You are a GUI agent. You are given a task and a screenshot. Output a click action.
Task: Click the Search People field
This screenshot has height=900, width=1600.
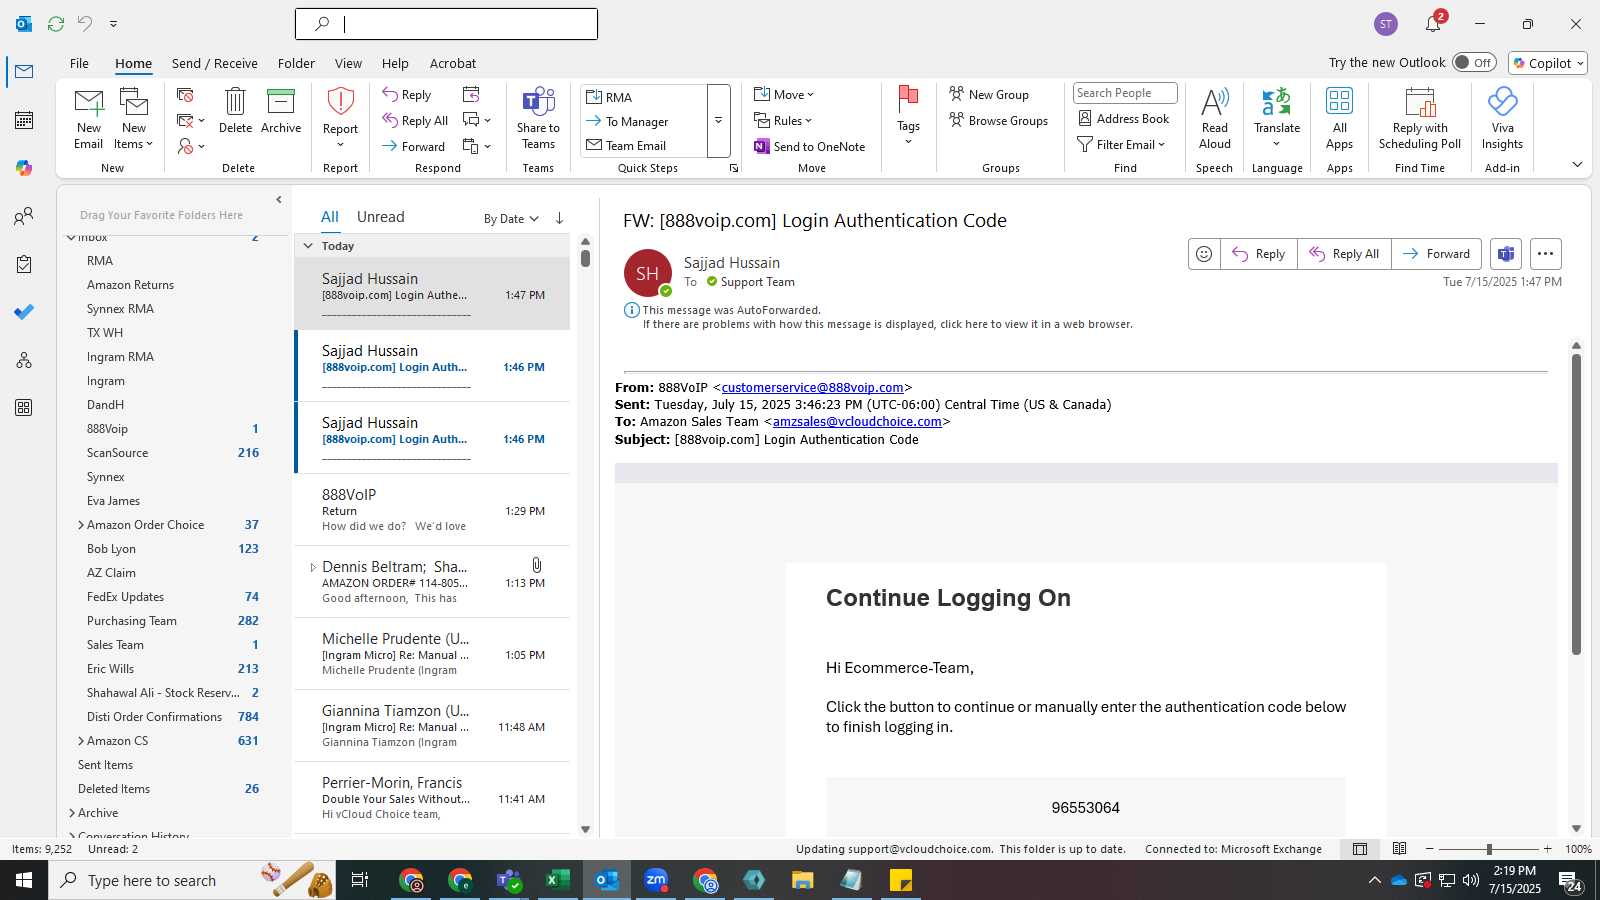pos(1125,93)
